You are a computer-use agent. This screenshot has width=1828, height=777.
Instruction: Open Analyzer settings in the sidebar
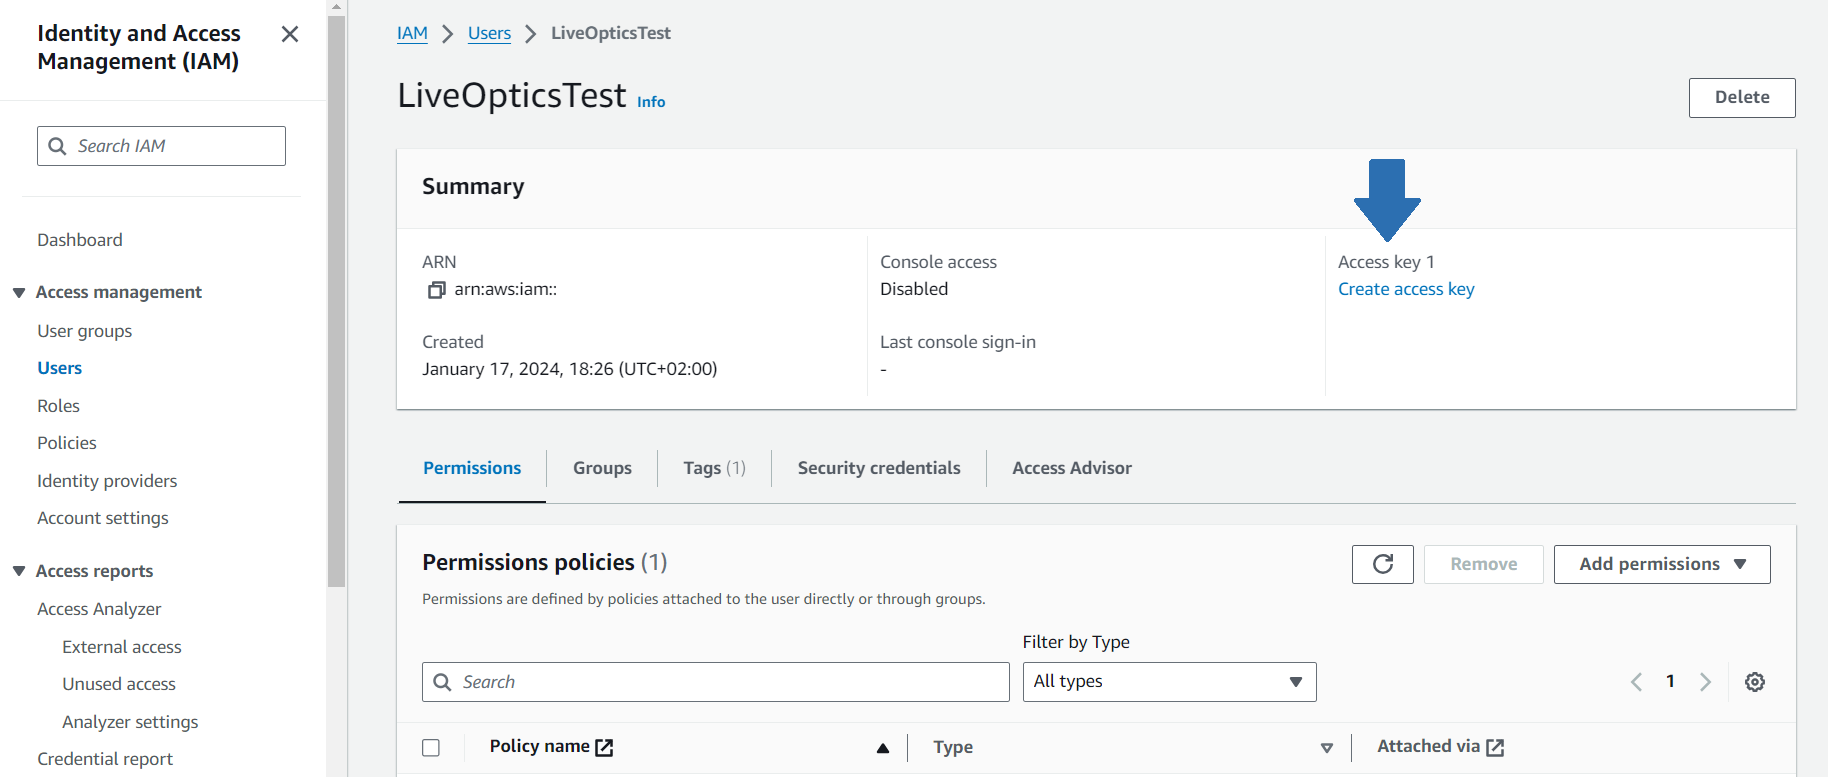pyautogui.click(x=130, y=722)
